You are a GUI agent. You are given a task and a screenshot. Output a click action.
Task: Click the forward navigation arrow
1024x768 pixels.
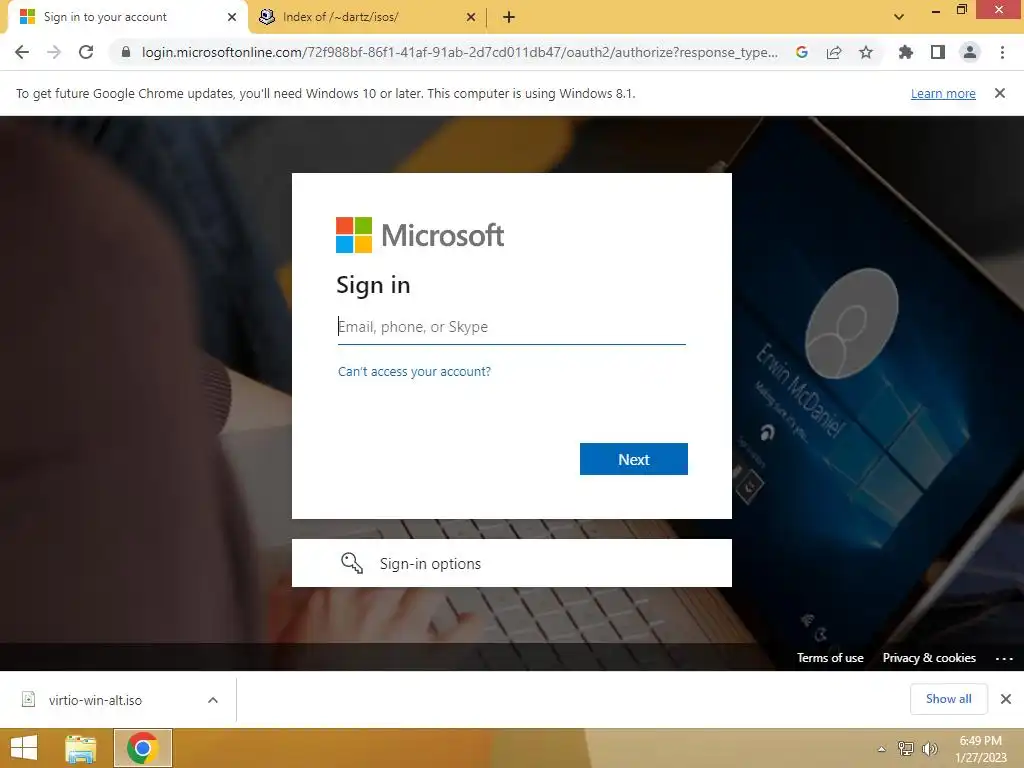pyautogui.click(x=54, y=52)
